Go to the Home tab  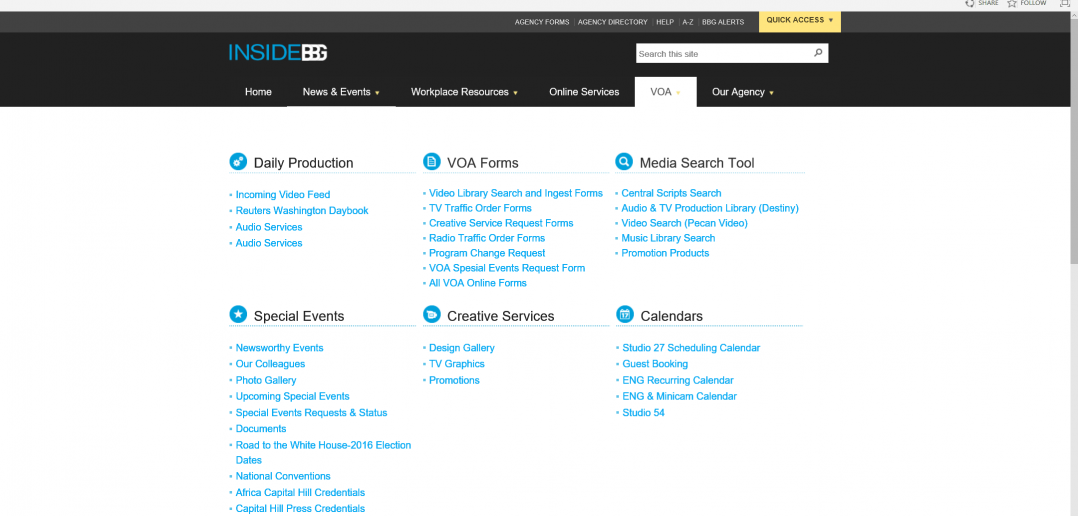(258, 92)
